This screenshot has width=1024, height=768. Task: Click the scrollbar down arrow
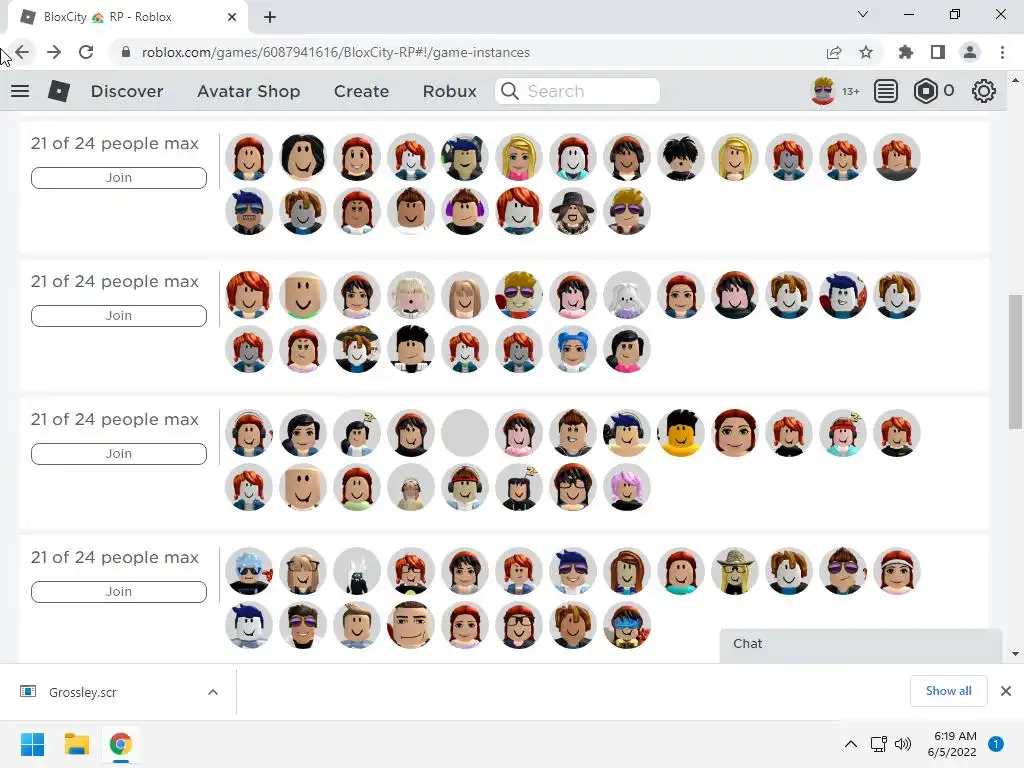pyautogui.click(x=1015, y=654)
